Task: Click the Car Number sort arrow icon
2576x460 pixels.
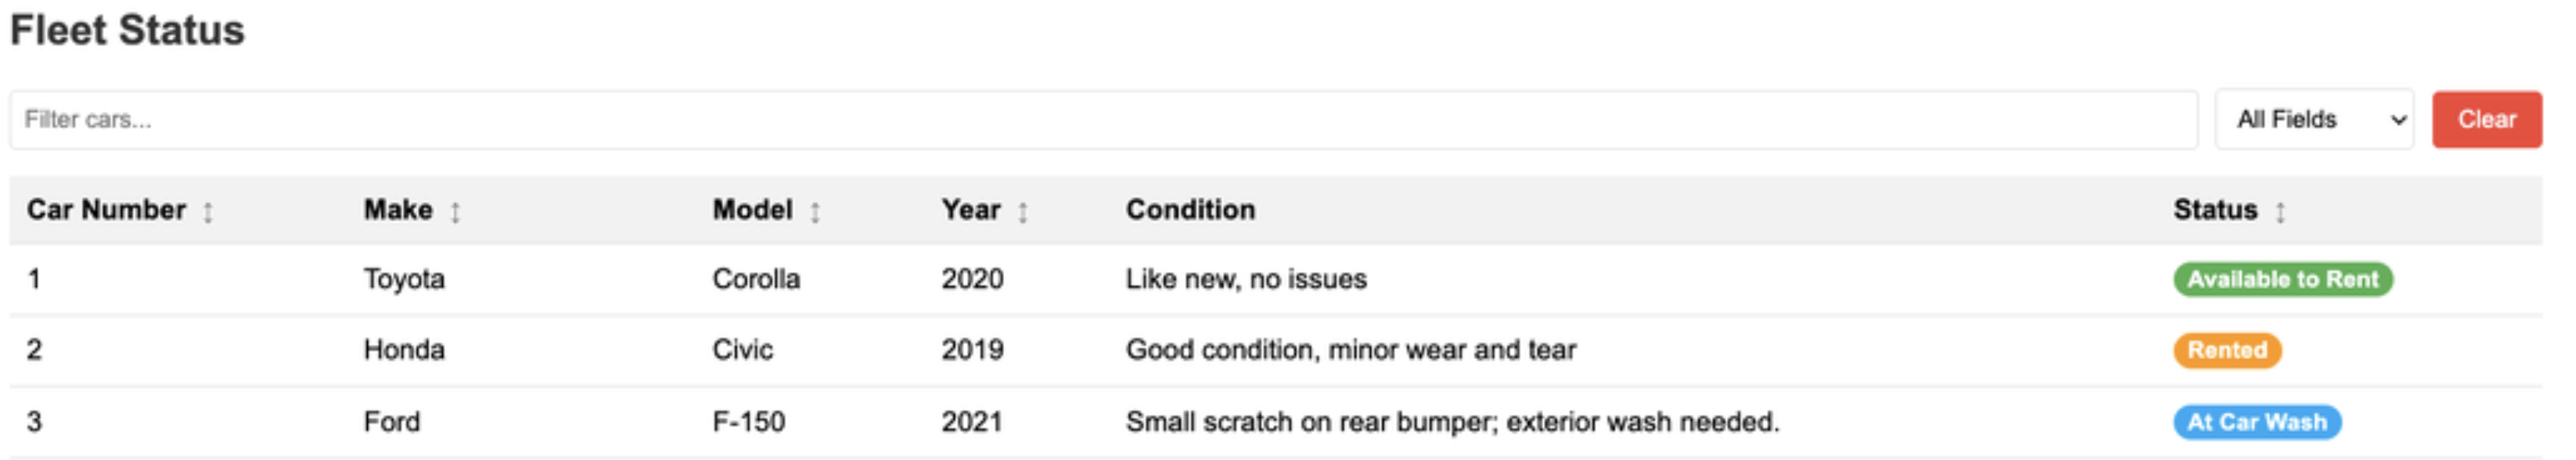Action: [208, 212]
